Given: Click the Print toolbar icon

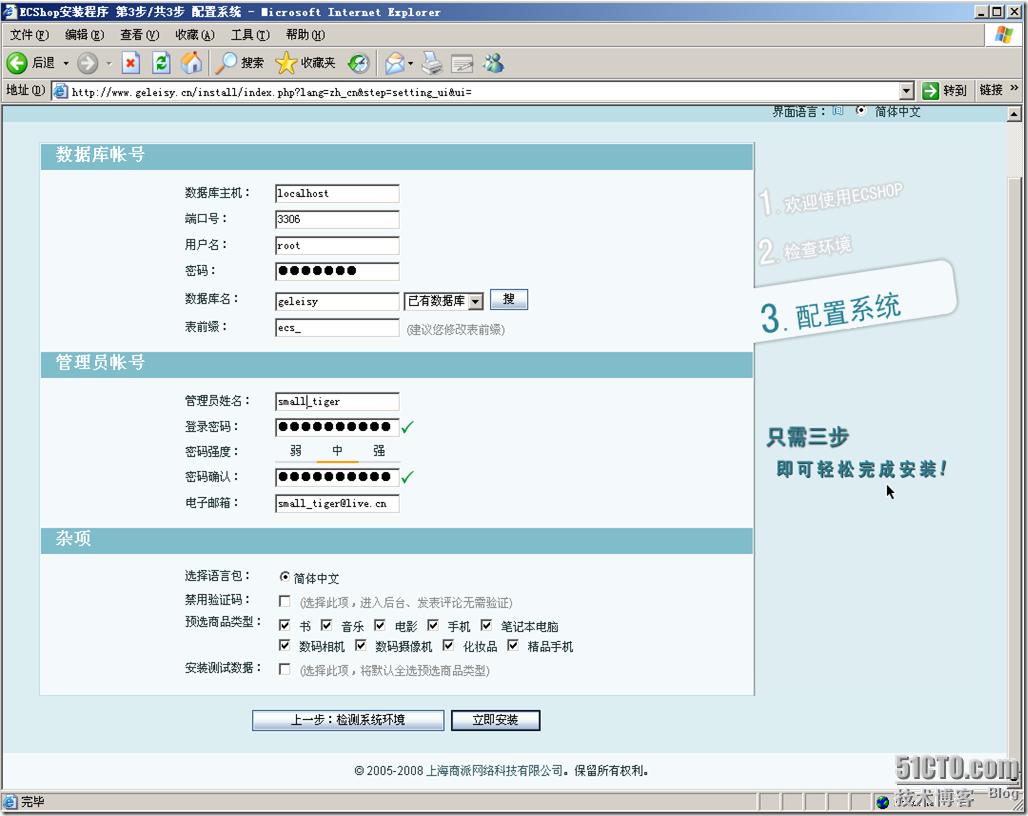Looking at the screenshot, I should coord(431,63).
